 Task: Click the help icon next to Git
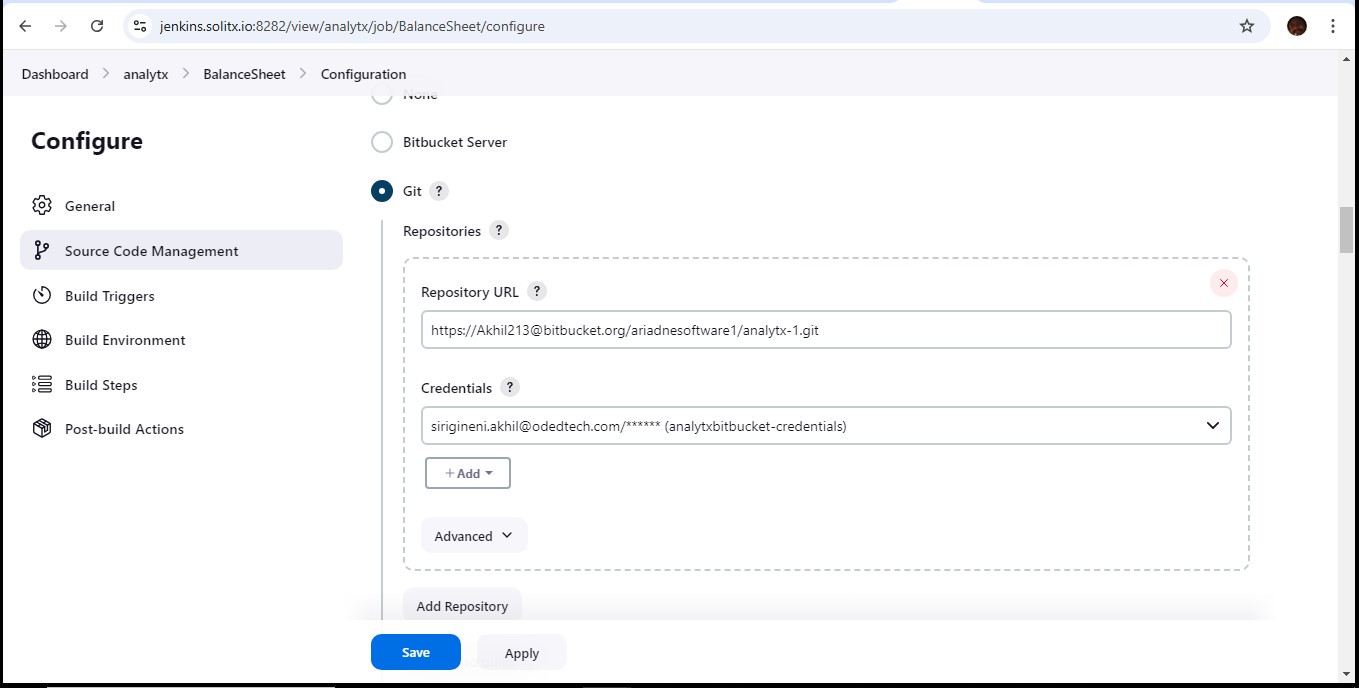tap(438, 191)
